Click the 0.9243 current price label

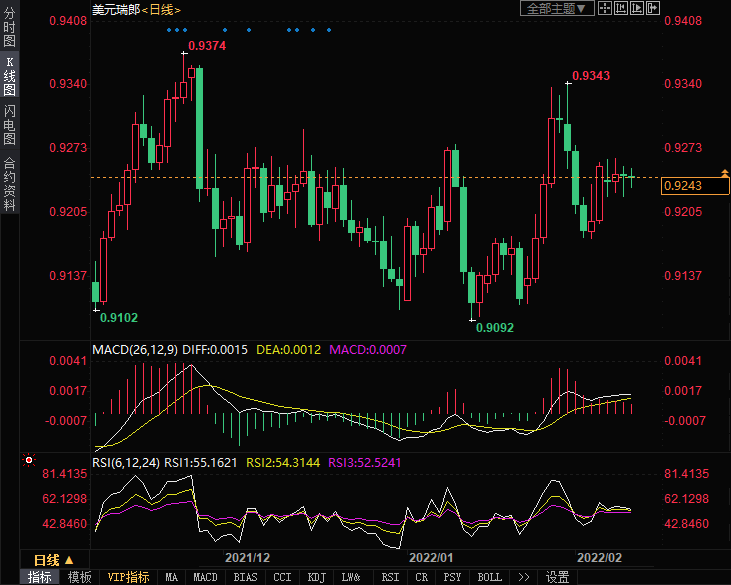point(683,186)
